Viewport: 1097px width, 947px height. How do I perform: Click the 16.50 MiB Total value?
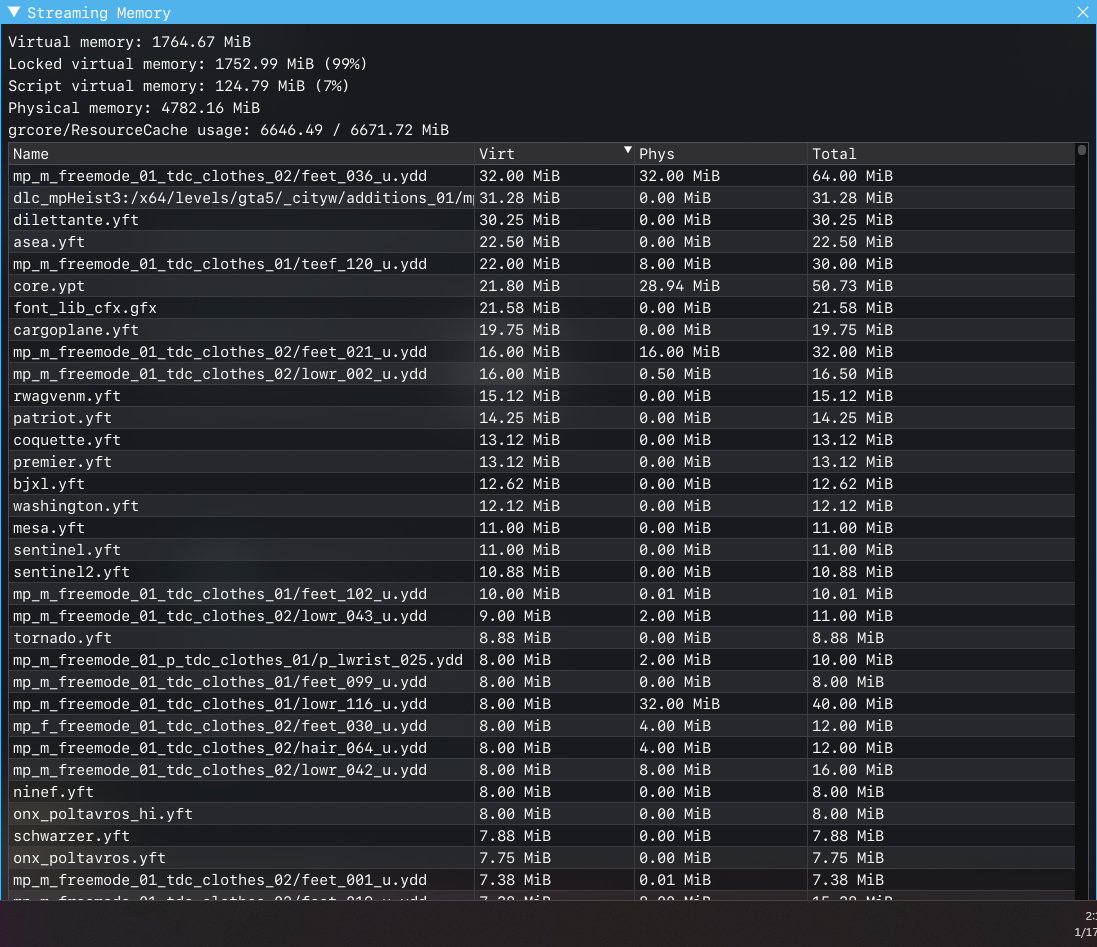tap(852, 374)
